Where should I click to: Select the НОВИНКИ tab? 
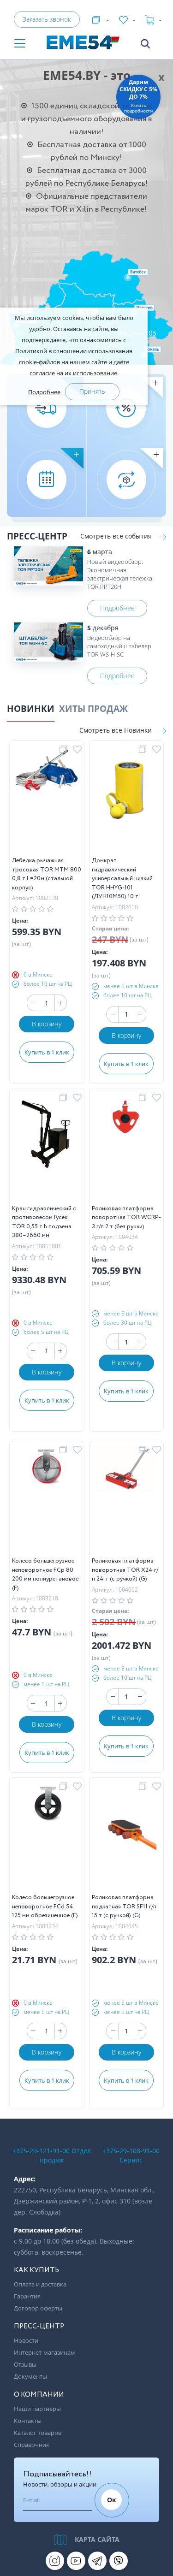(30, 708)
